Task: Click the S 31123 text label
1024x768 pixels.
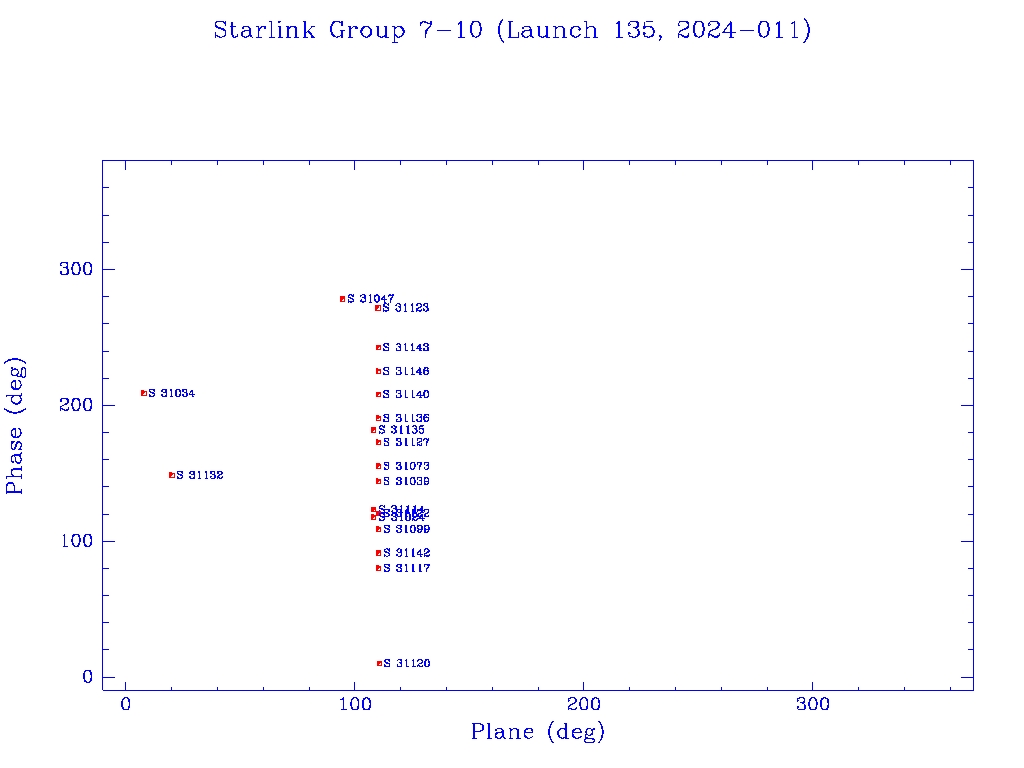Action: pyautogui.click(x=406, y=308)
